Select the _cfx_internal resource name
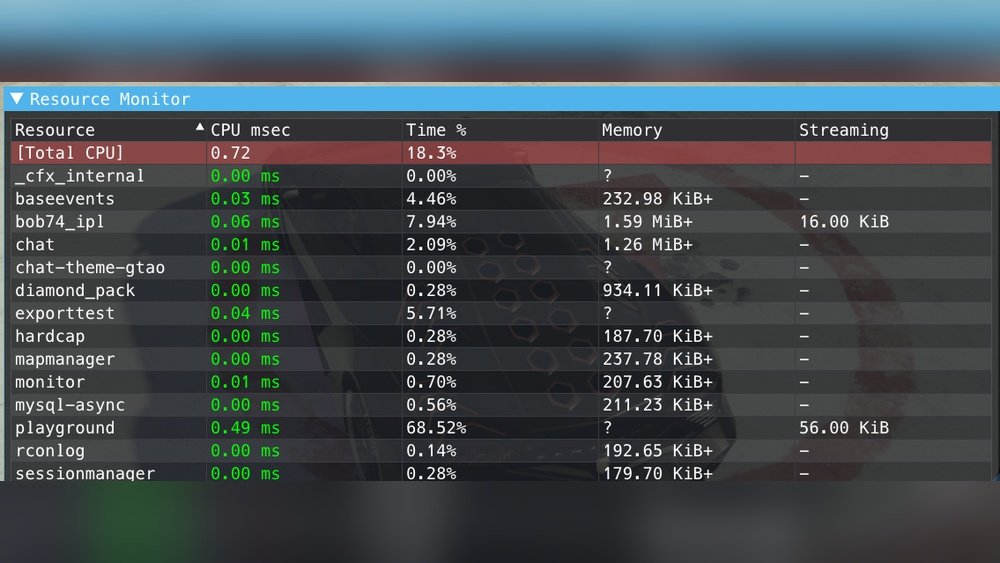This screenshot has width=1000, height=563. pyautogui.click(x=79, y=176)
